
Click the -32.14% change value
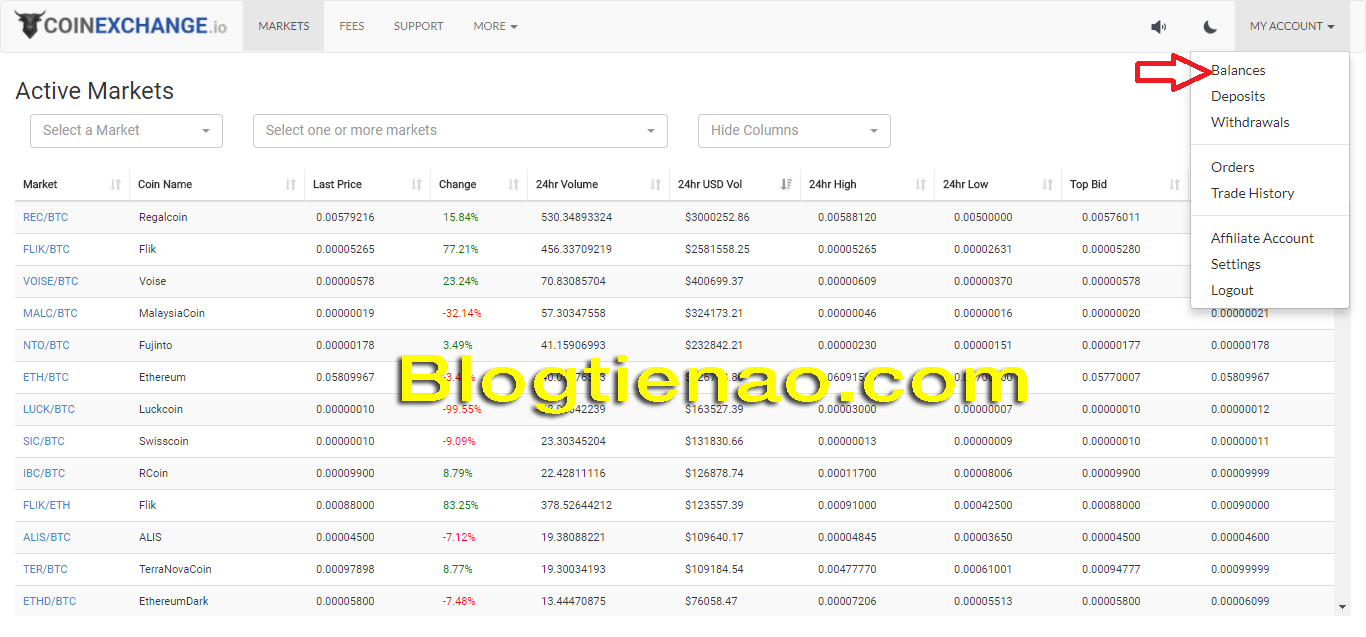click(x=462, y=313)
